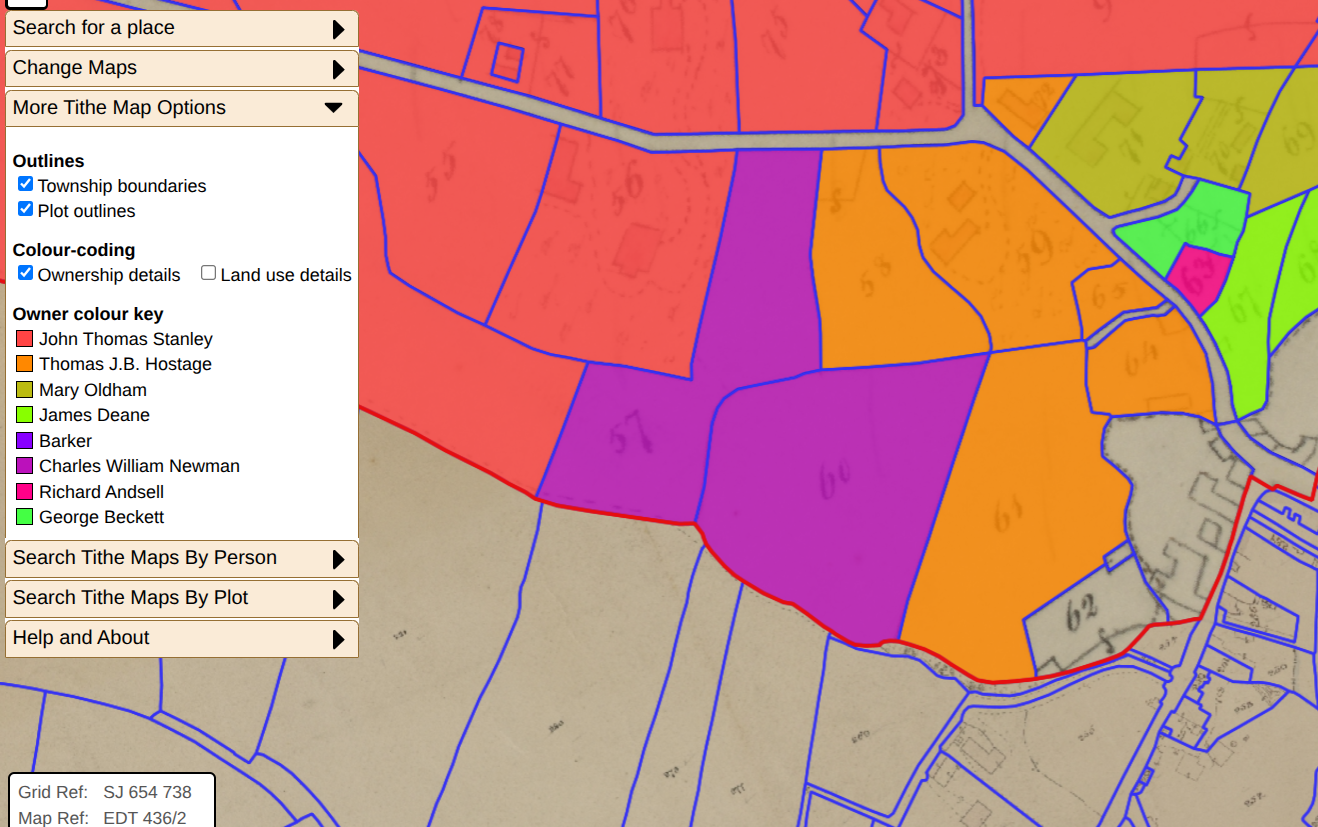Click the 'James Deane' owner name
This screenshot has width=1318, height=827.
tap(94, 415)
